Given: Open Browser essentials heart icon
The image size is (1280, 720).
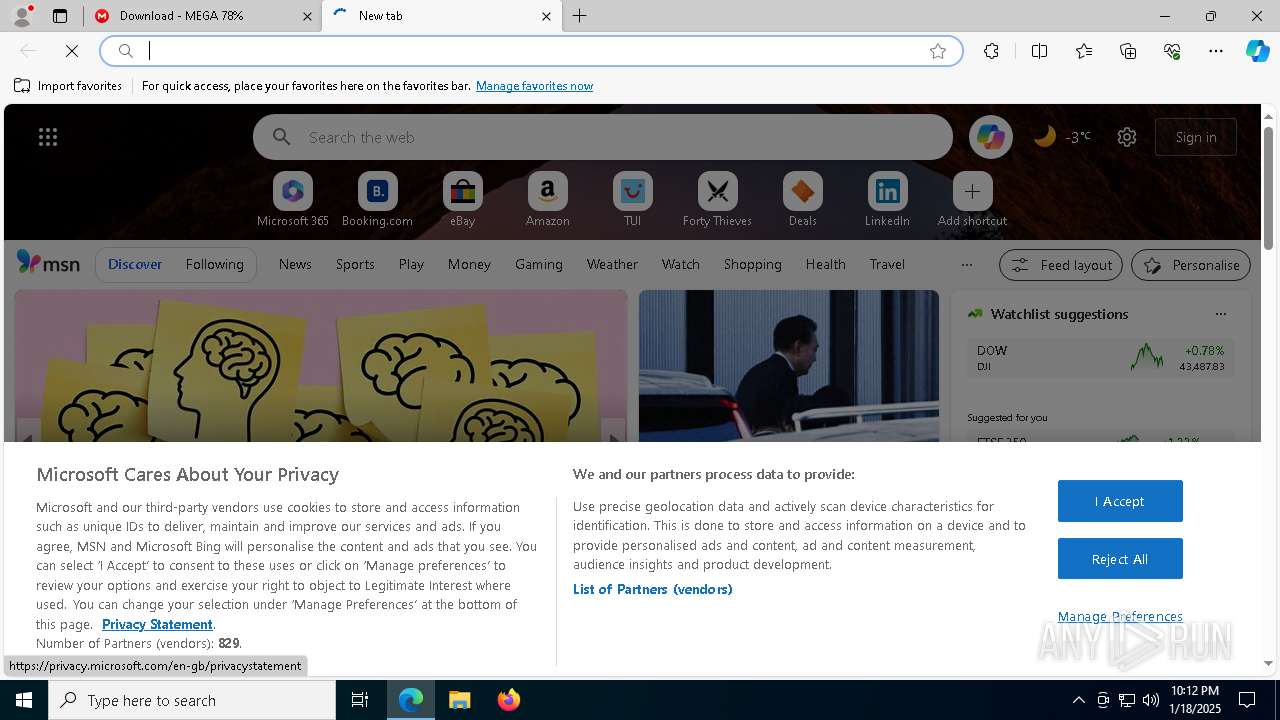Looking at the screenshot, I should pyautogui.click(x=1172, y=51).
